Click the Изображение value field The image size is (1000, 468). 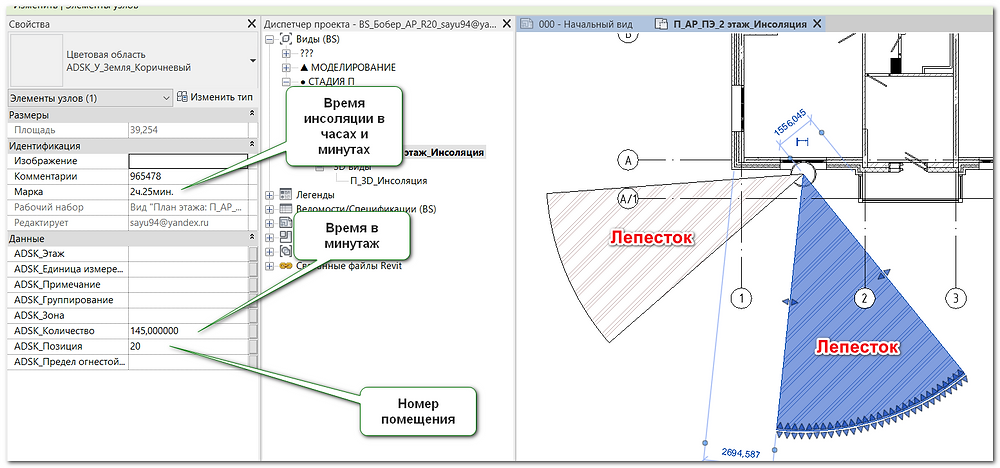tap(188, 161)
